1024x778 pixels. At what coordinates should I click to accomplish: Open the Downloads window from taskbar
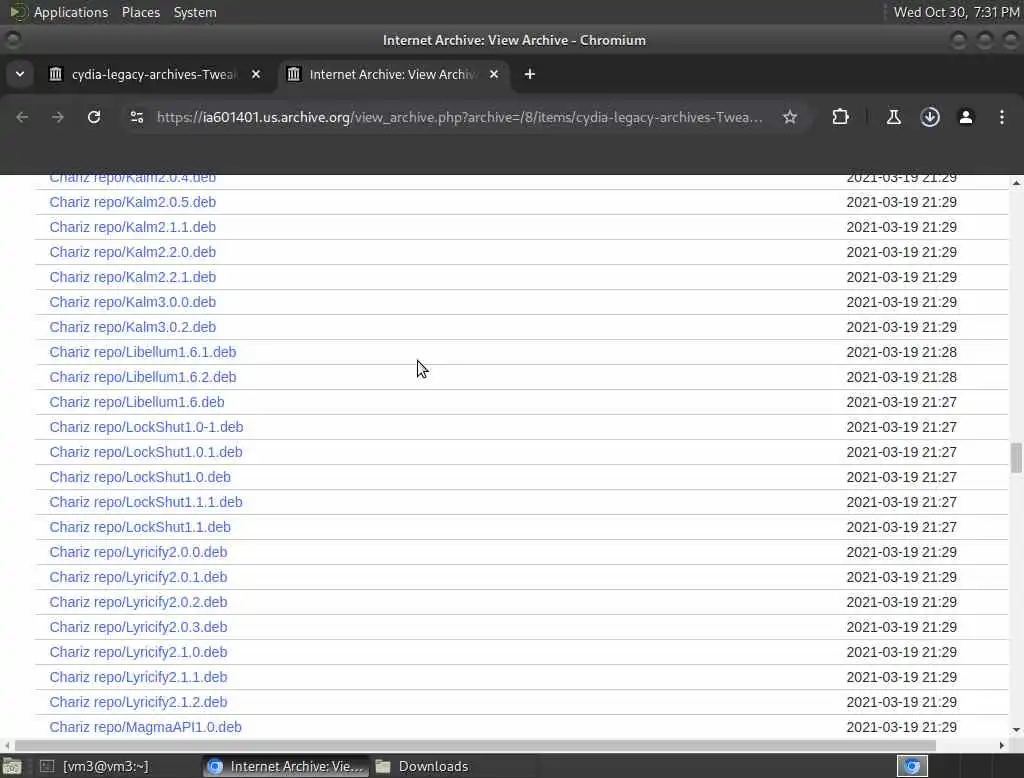tap(423, 766)
